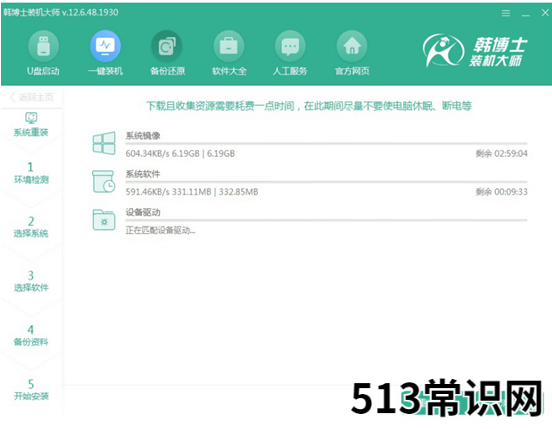Click the download notice text about 耗费一点时间
The image size is (552, 429).
pyautogui.click(x=309, y=106)
